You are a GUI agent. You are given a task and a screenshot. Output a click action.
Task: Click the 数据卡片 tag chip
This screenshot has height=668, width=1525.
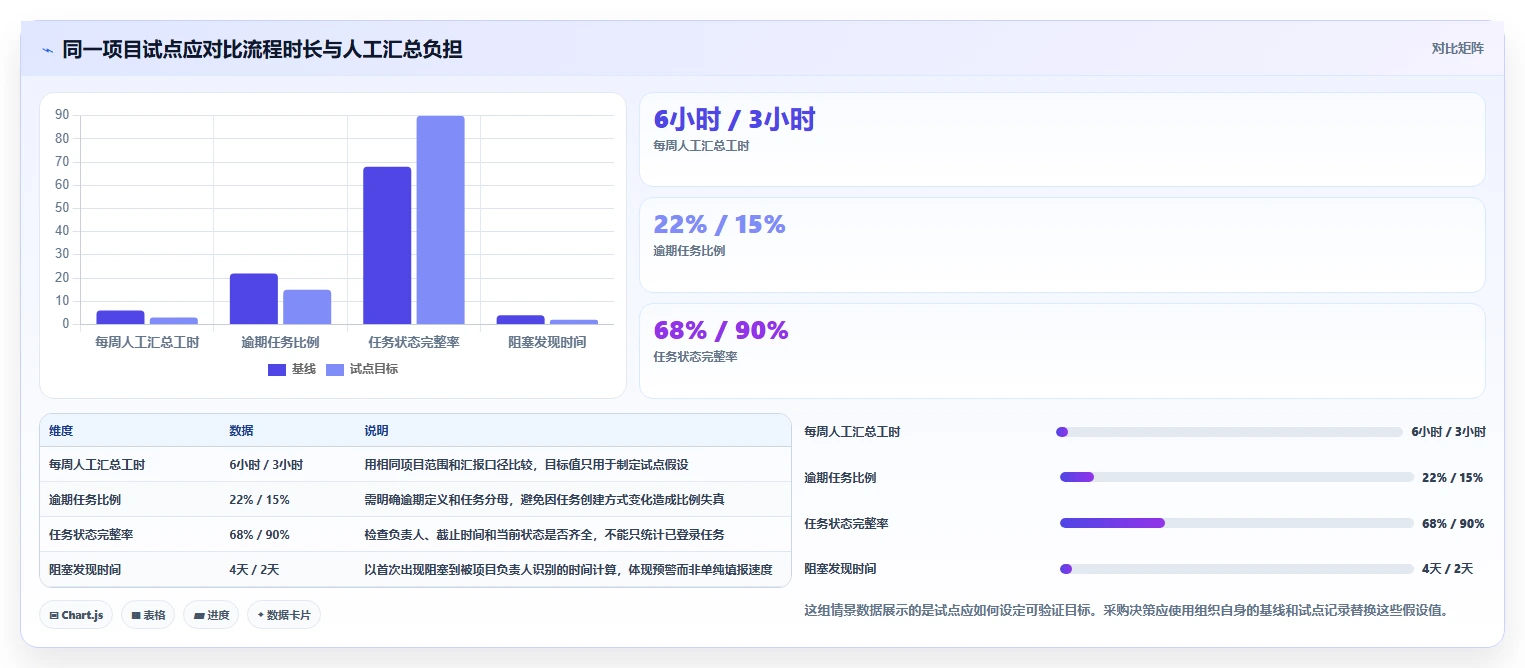283,615
